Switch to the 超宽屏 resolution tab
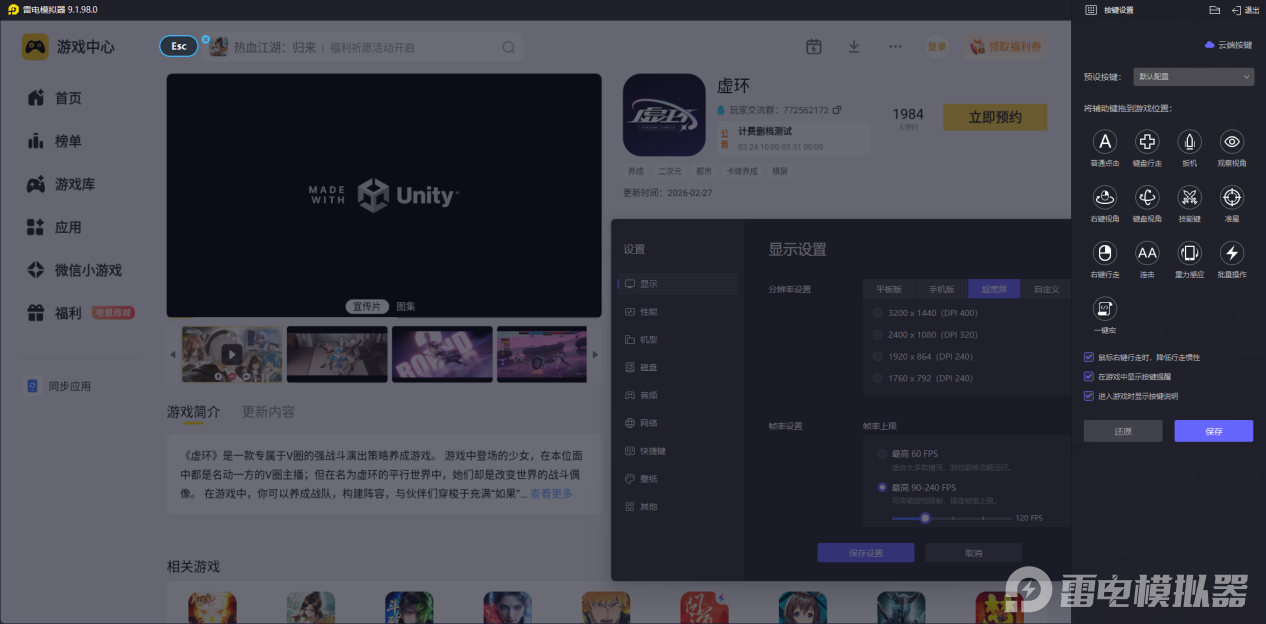The width and height of the screenshot is (1266, 624). 994,289
